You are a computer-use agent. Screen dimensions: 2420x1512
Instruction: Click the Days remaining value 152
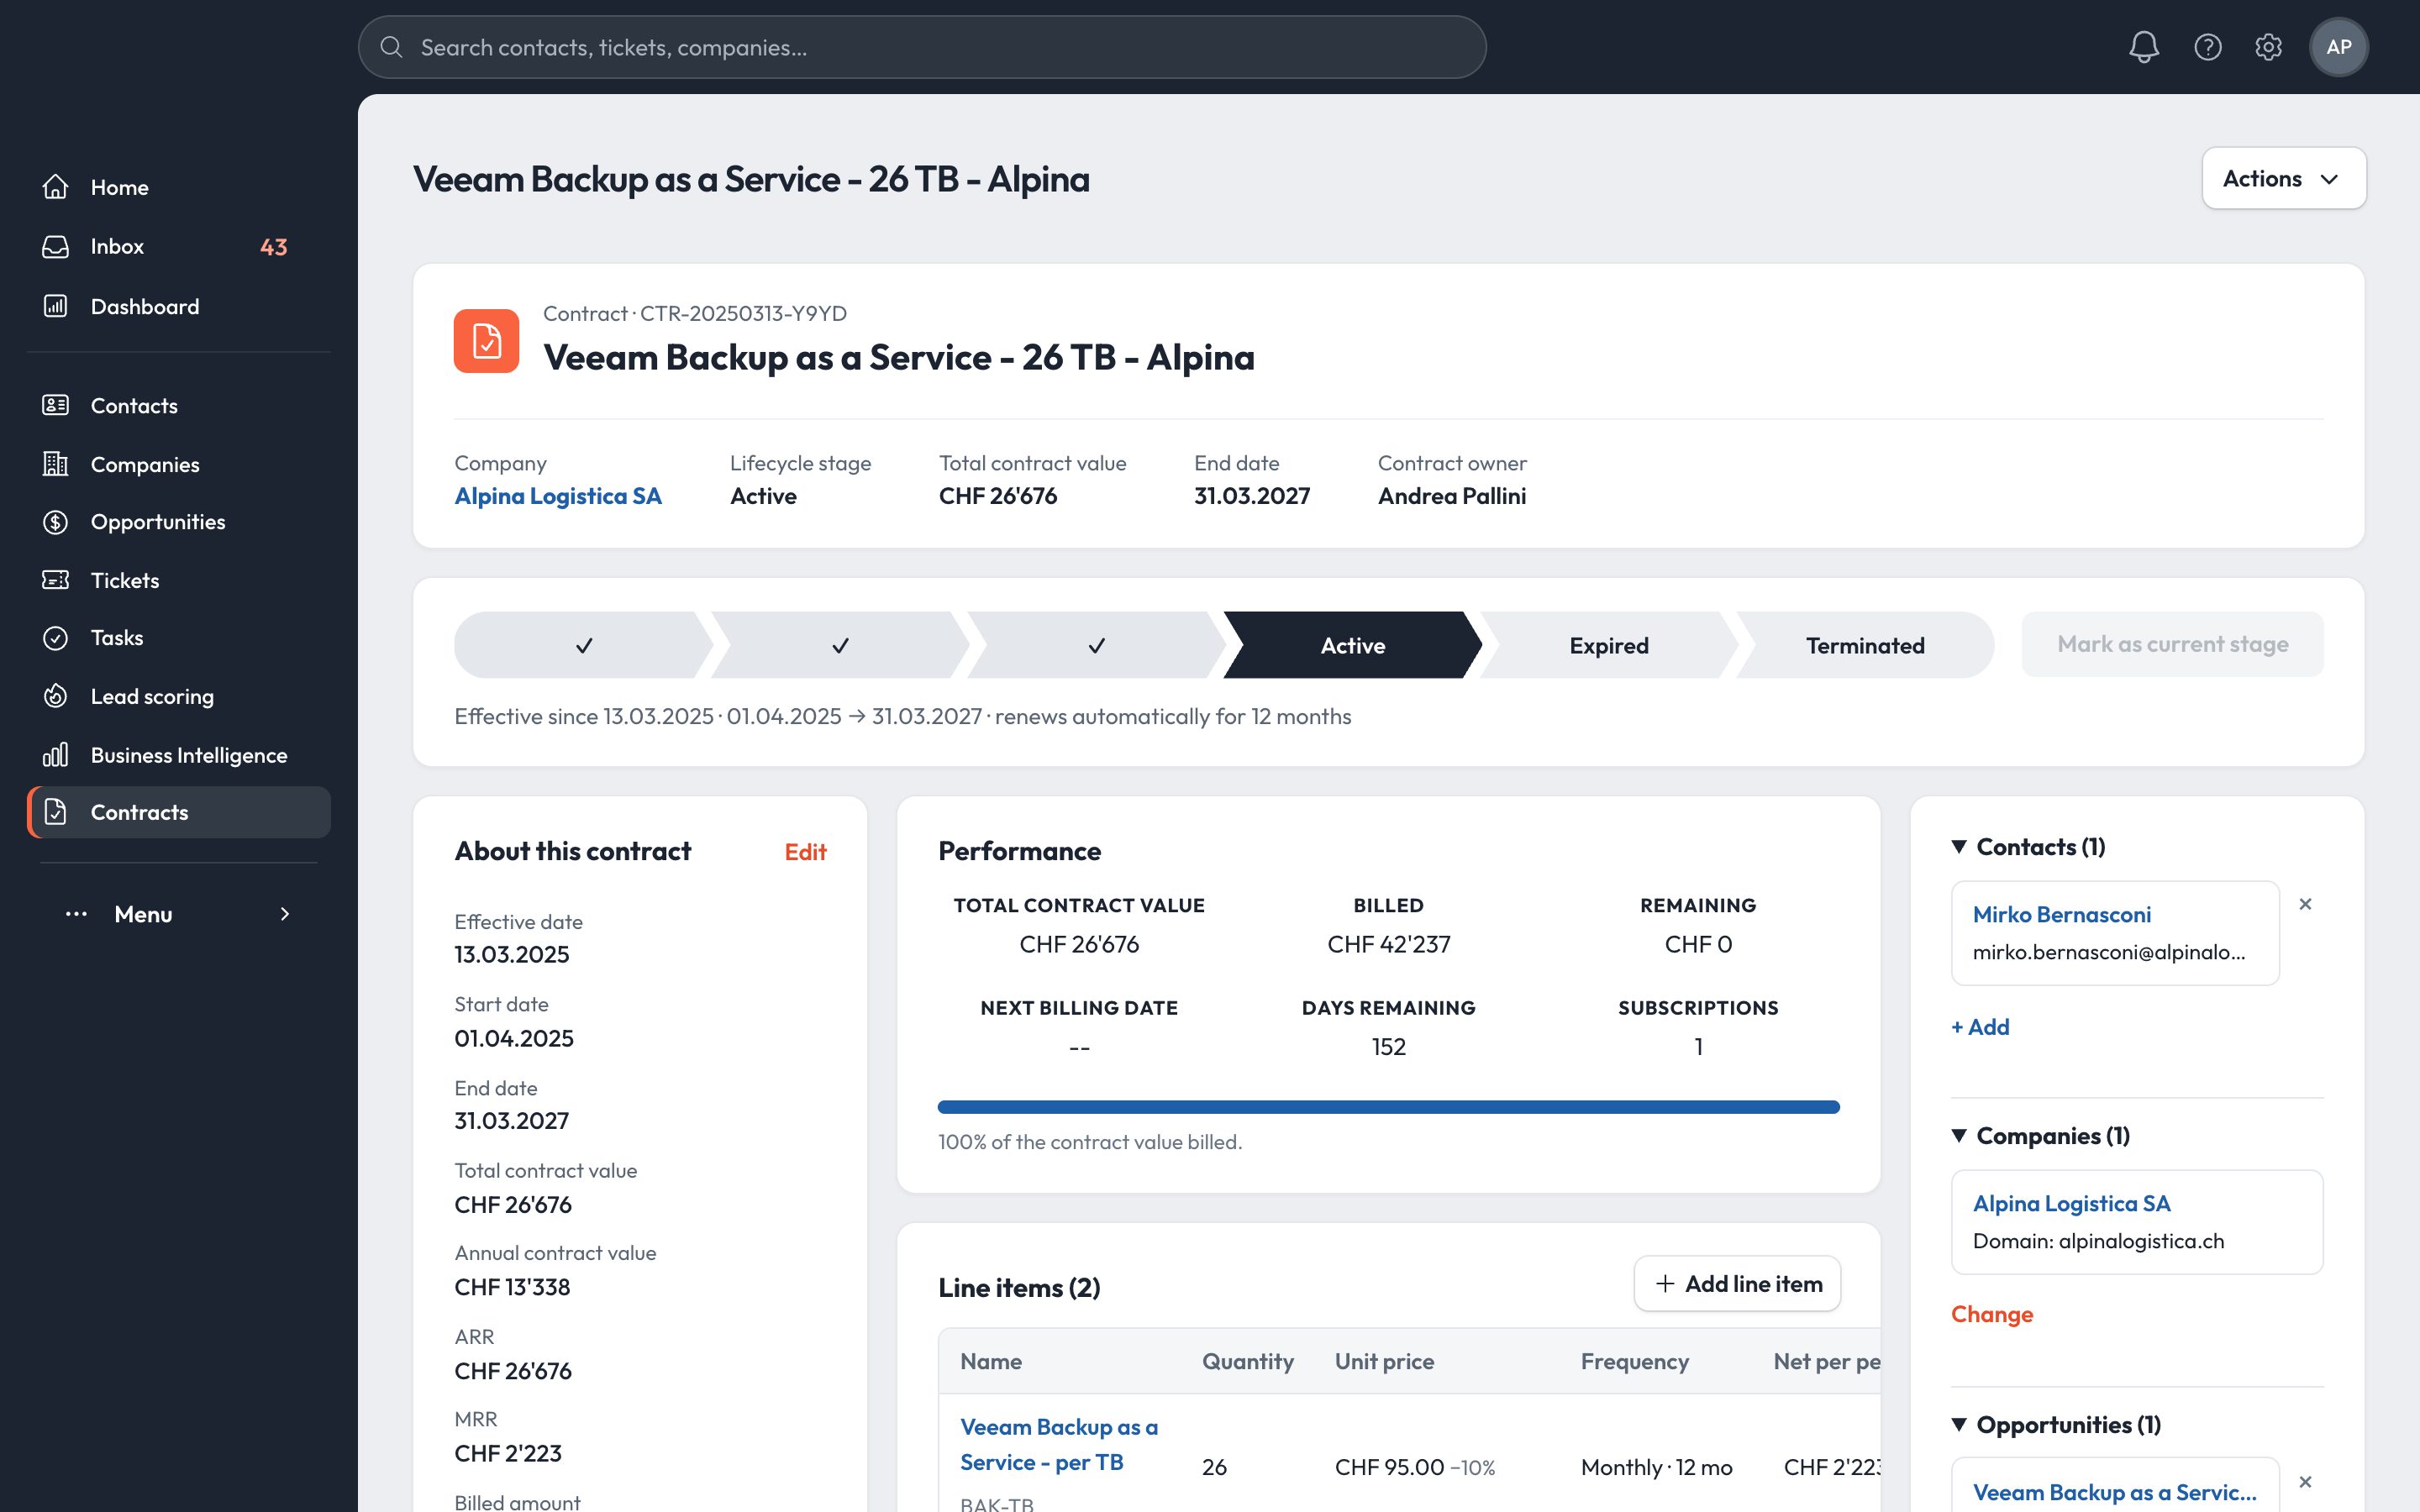tap(1388, 1046)
